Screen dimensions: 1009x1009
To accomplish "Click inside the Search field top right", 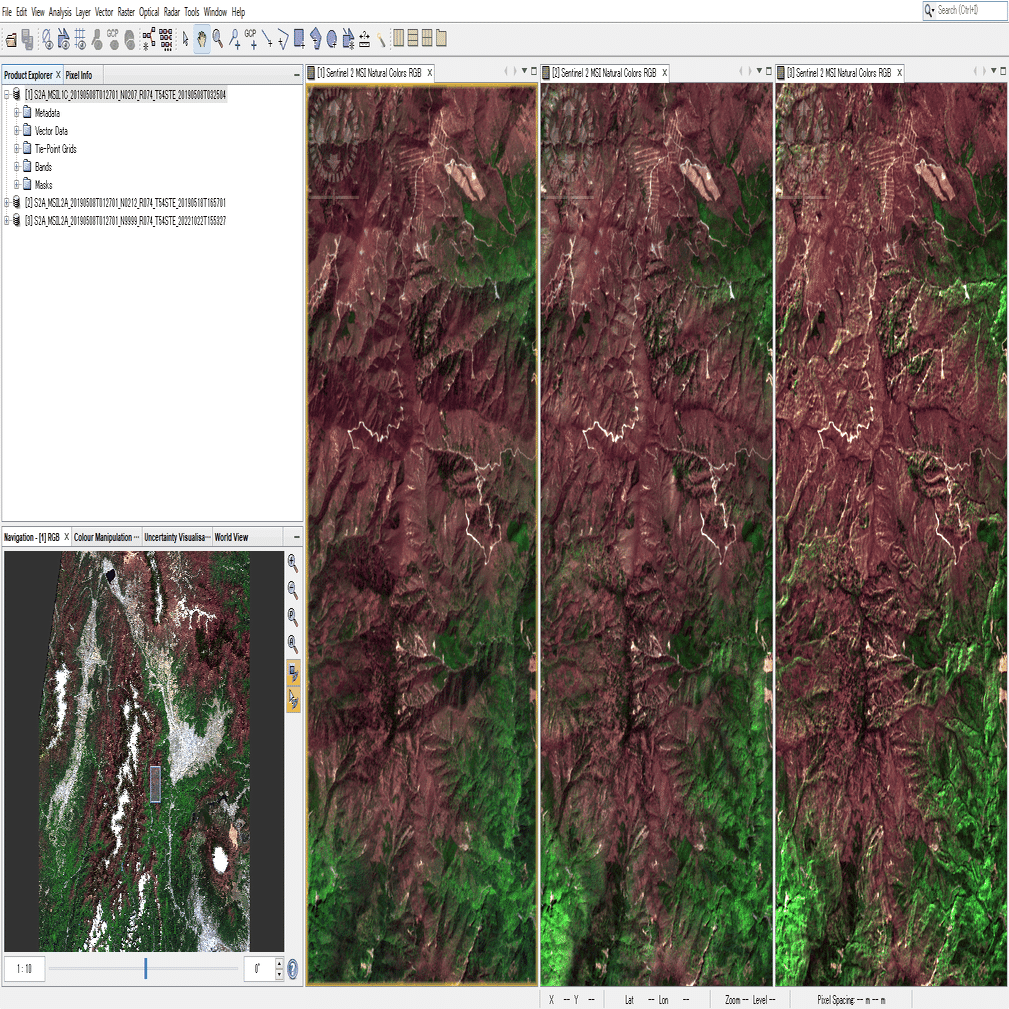I will pyautogui.click(x=965, y=10).
